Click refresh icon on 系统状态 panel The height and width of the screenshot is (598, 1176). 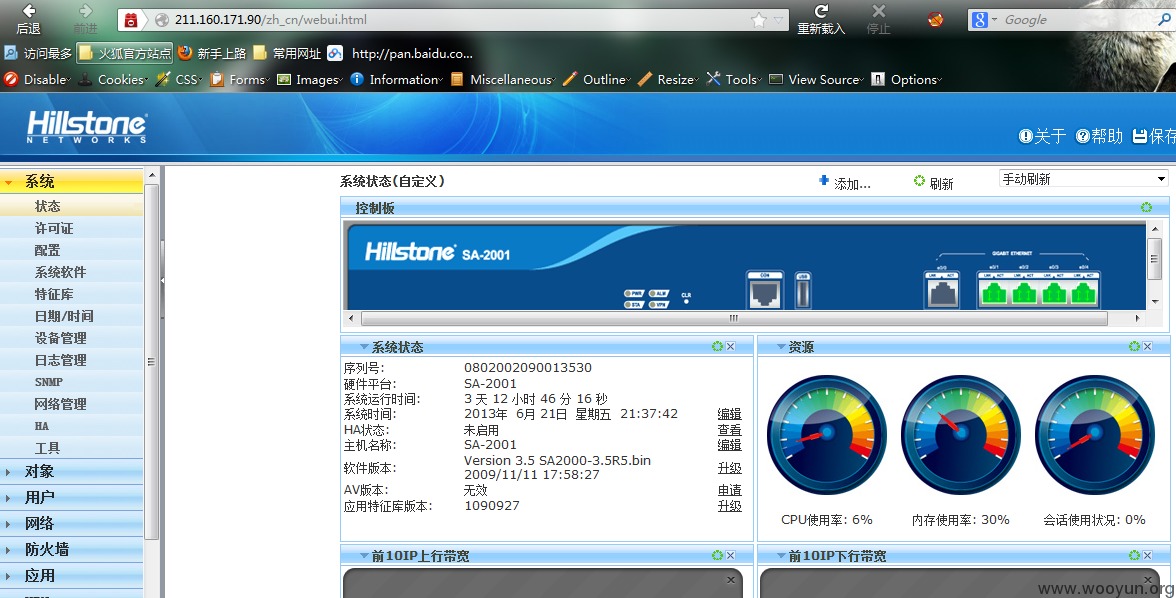[x=717, y=346]
